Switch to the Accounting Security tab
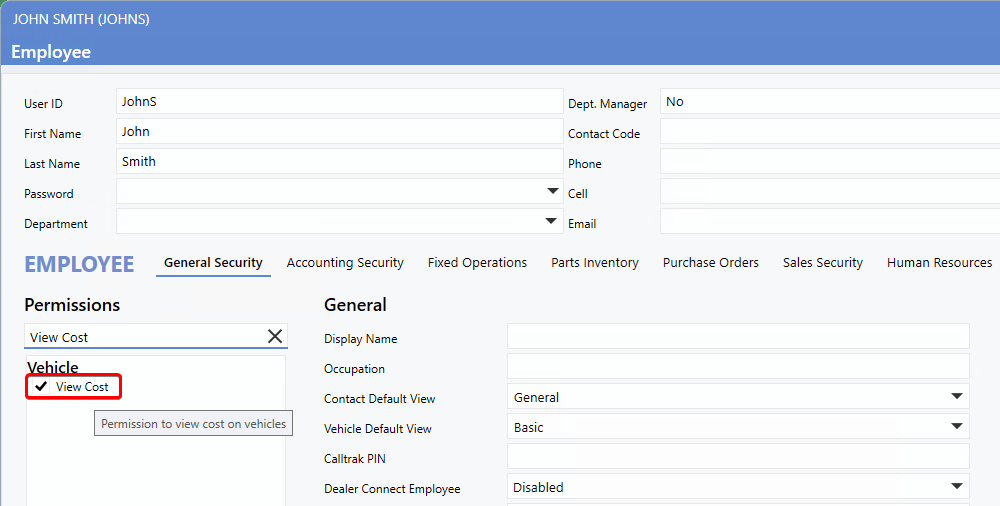 (345, 263)
